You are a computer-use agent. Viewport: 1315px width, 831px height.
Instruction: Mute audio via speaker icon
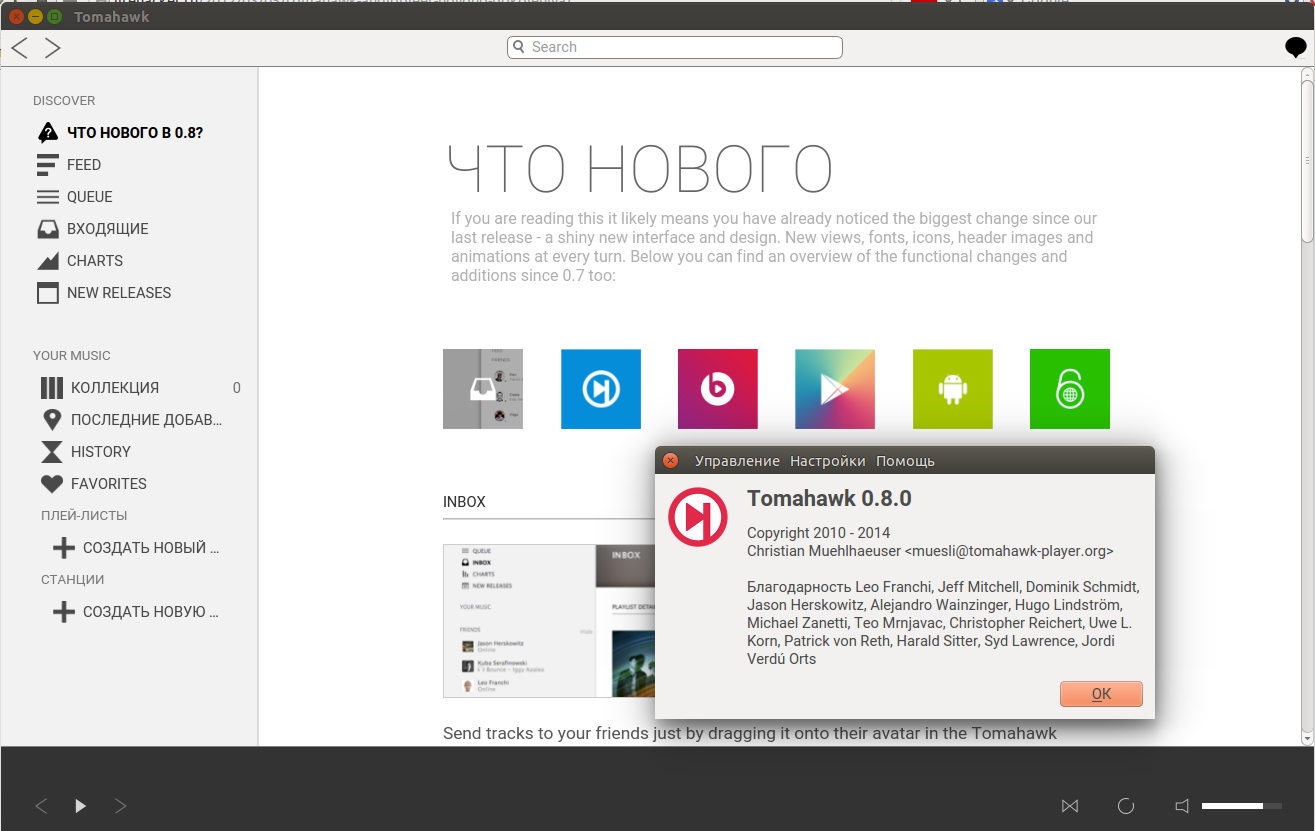coord(1182,806)
